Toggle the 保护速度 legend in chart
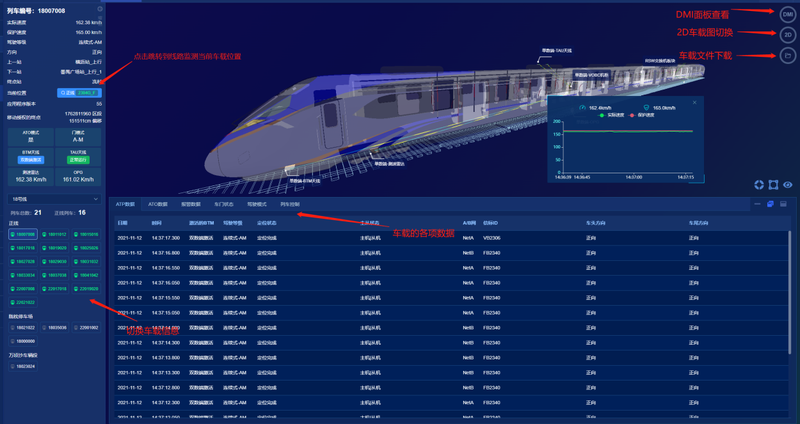The image size is (800, 424). [x=642, y=115]
